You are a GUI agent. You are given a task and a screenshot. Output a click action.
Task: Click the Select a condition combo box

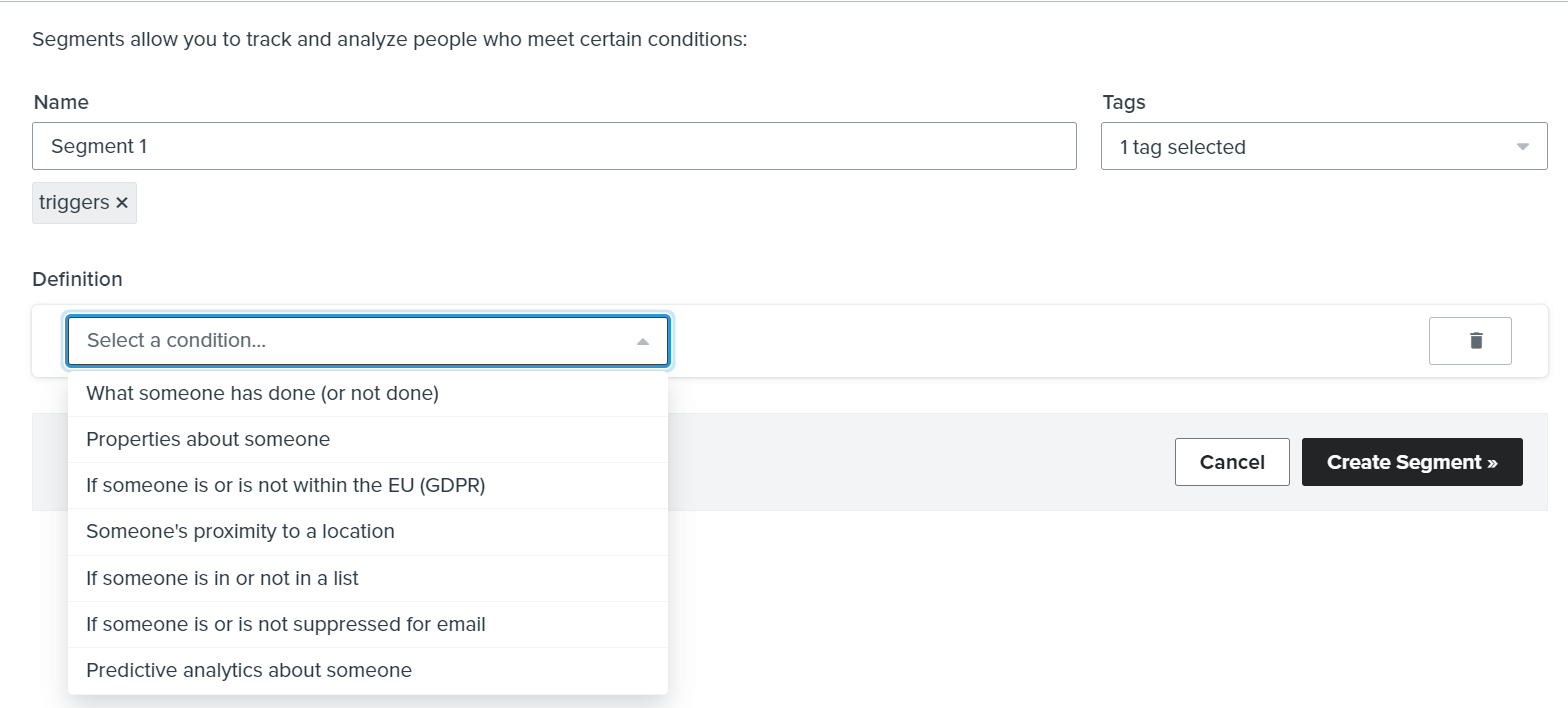pos(350,341)
